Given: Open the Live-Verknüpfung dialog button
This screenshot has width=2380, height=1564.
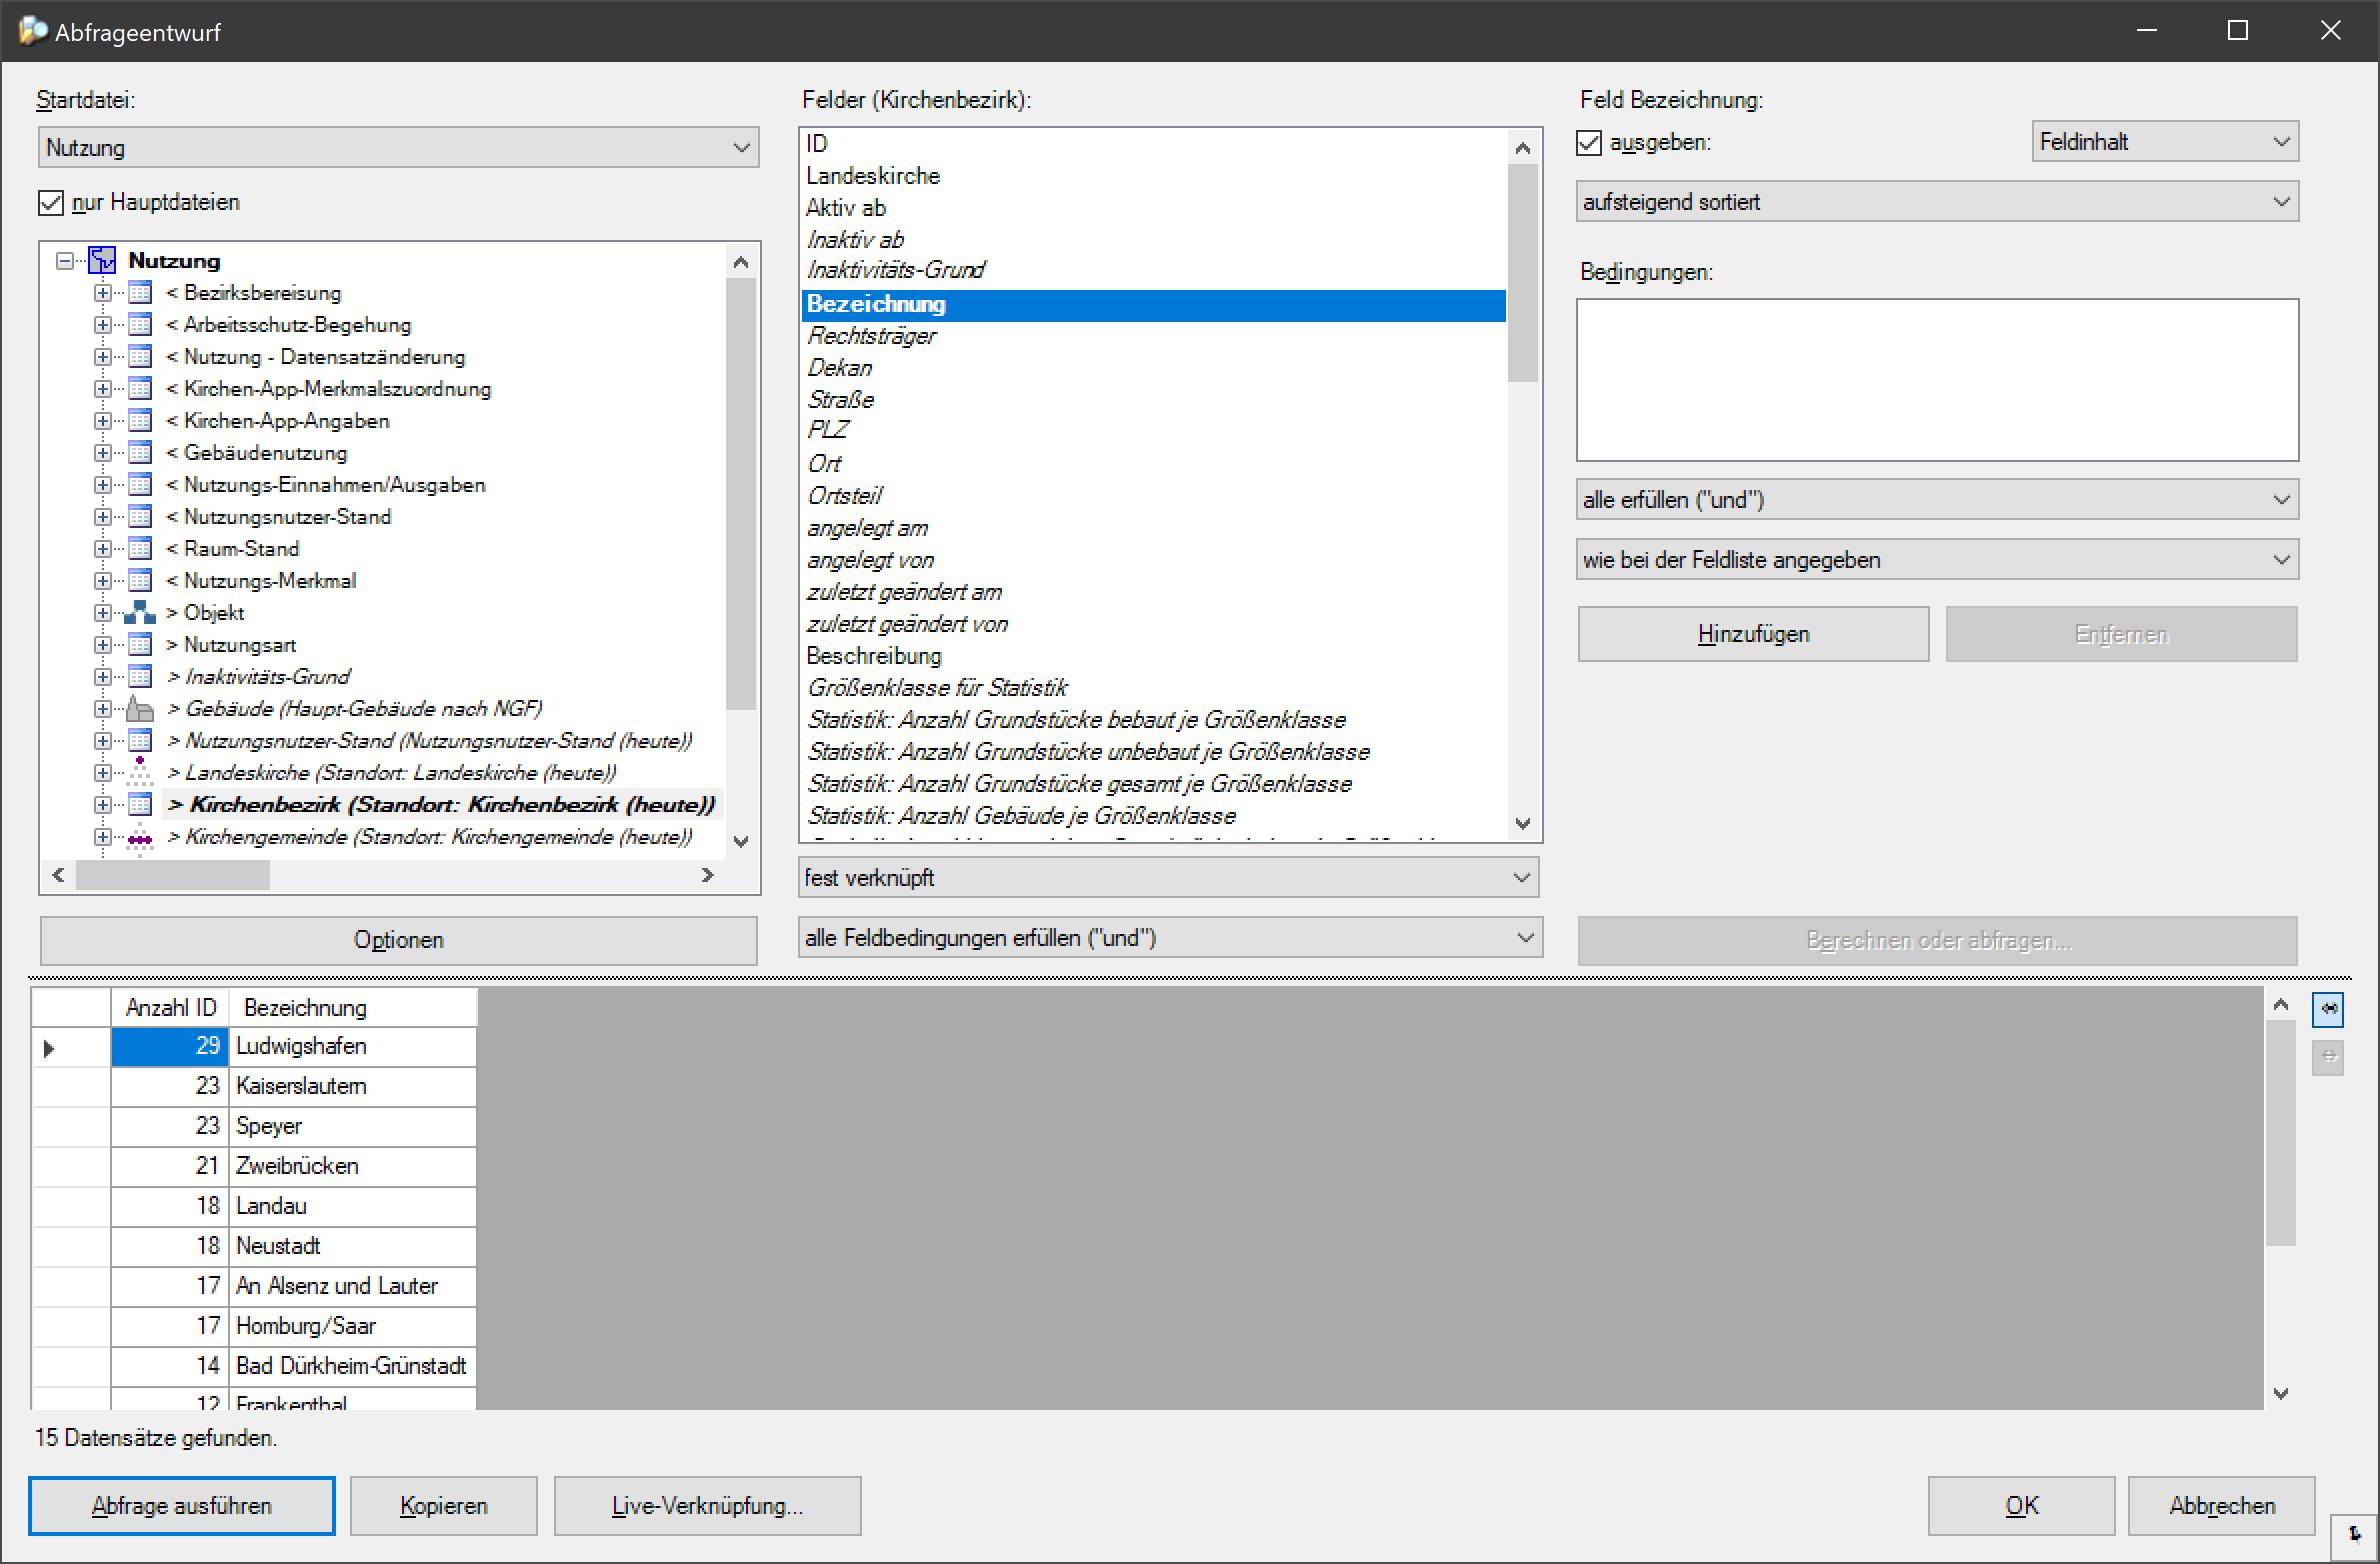Looking at the screenshot, I should point(707,1506).
